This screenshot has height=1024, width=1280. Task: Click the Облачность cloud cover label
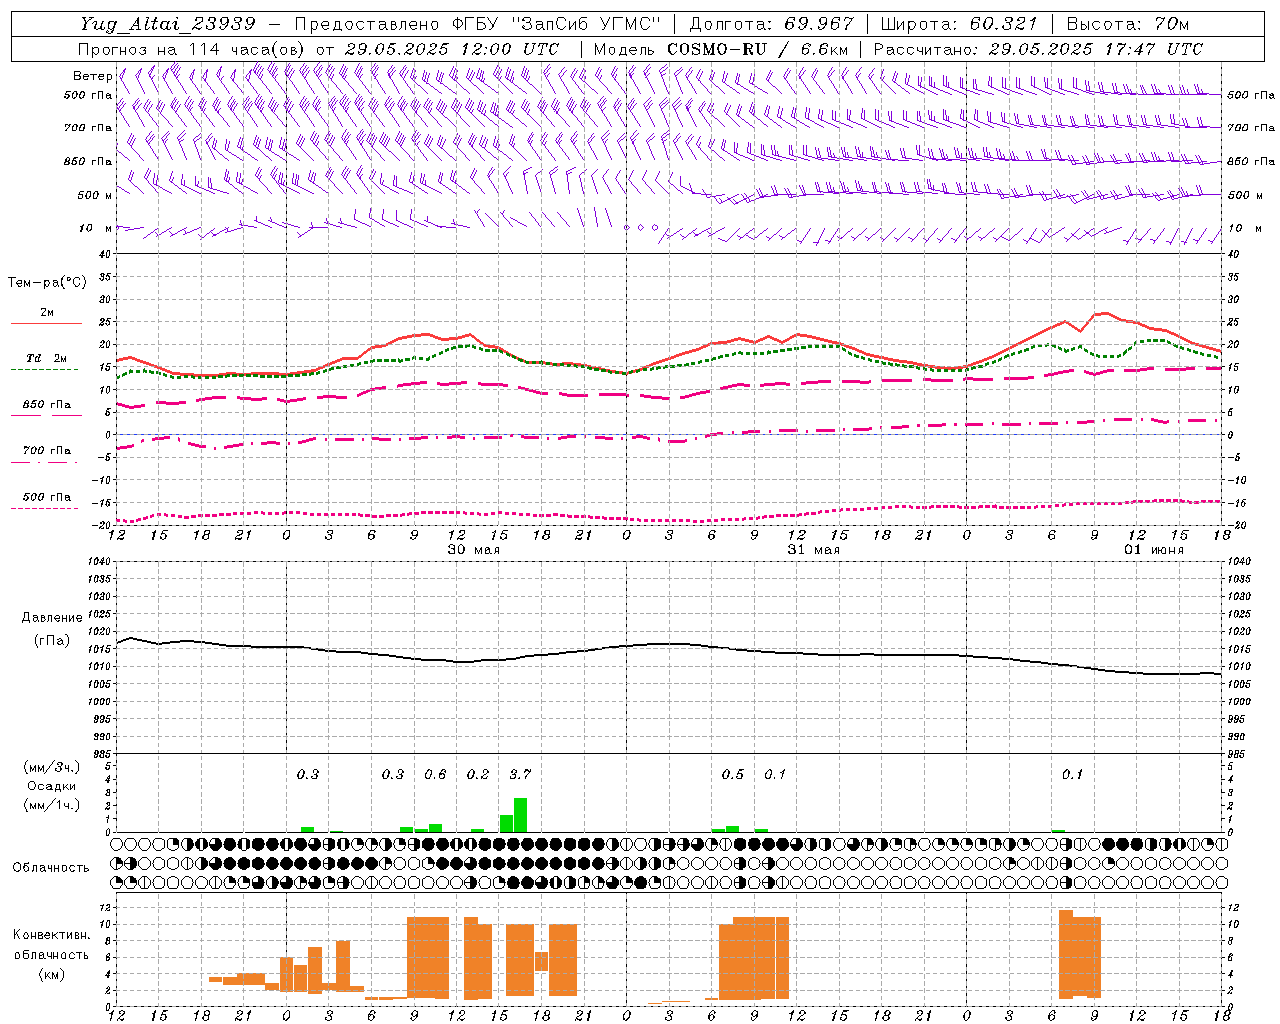pos(51,868)
